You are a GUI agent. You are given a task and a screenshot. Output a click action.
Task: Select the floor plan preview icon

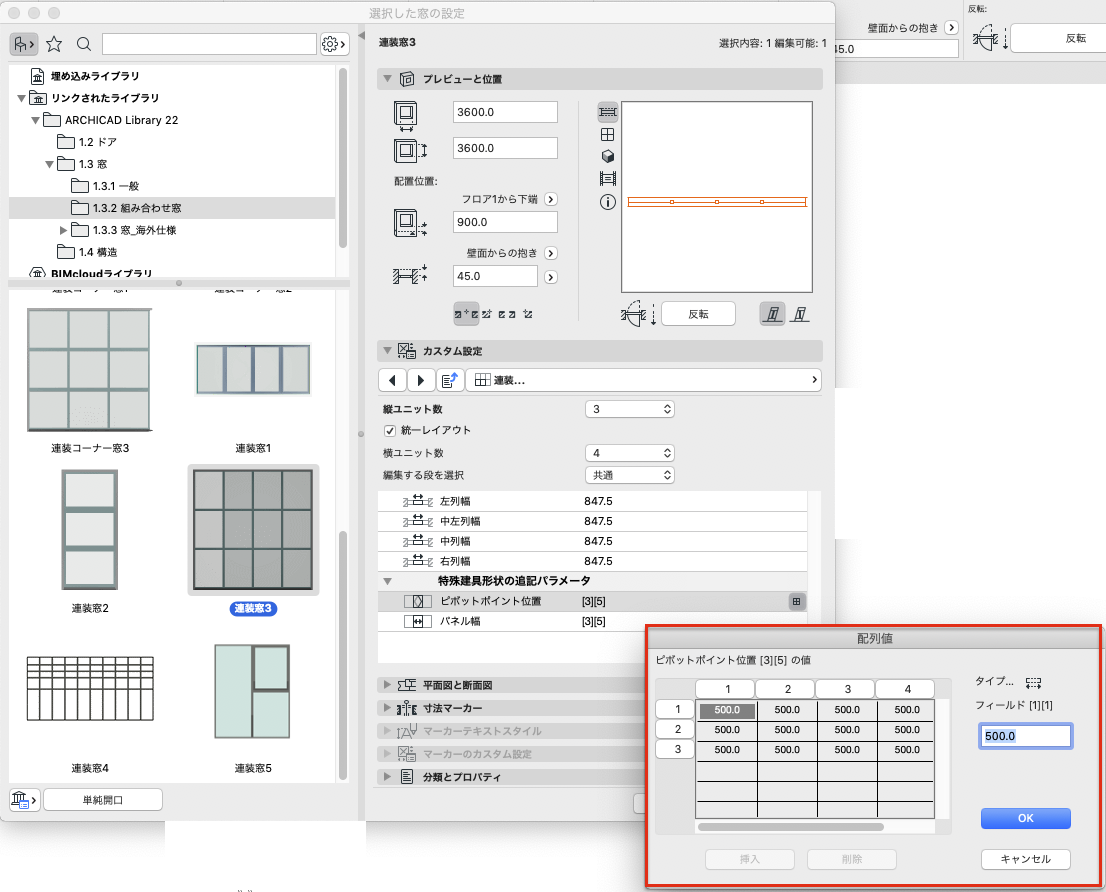point(607,111)
